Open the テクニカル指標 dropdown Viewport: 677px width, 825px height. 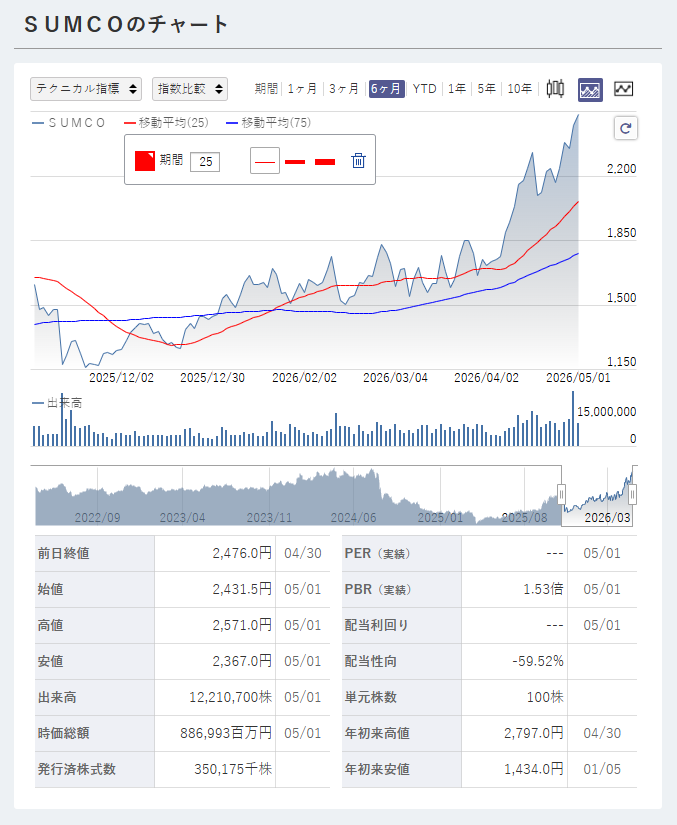(x=86, y=89)
